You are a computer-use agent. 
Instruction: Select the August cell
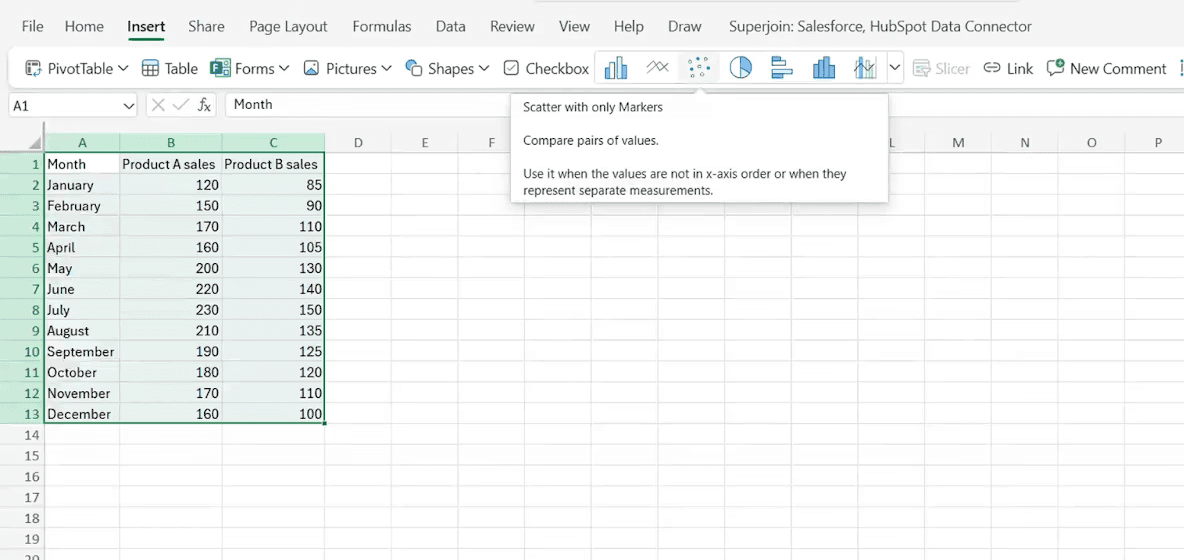[82, 331]
